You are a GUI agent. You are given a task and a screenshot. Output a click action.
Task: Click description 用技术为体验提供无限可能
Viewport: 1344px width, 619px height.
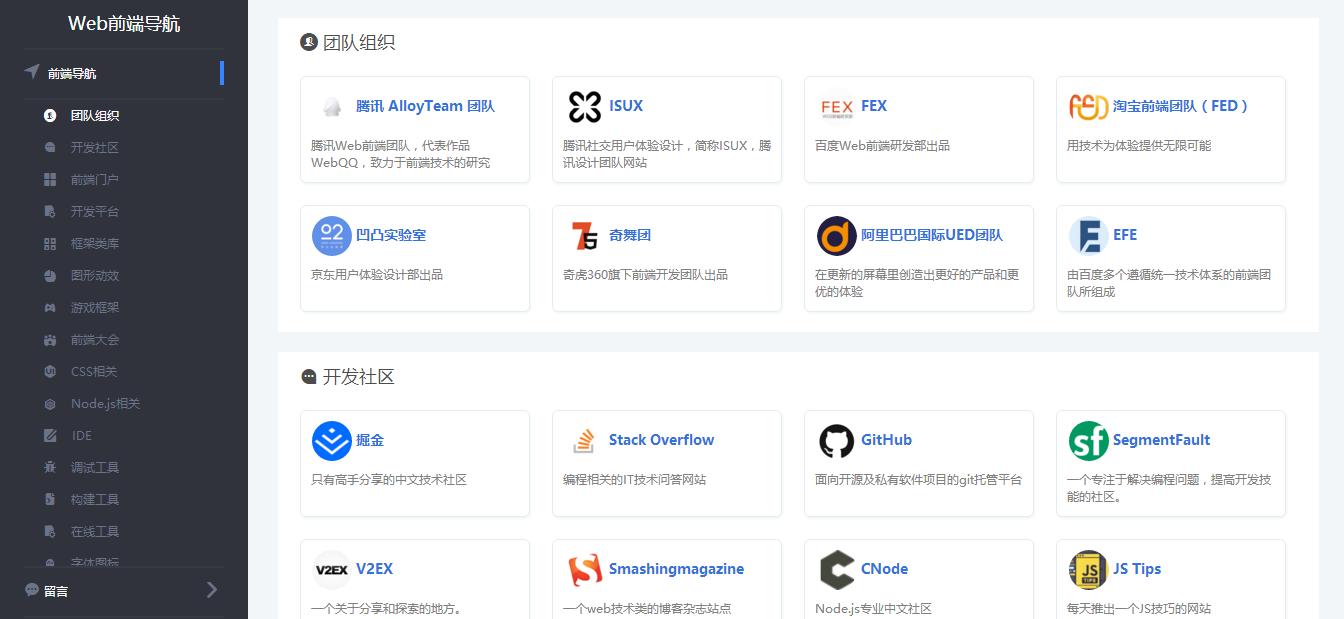click(1139, 146)
